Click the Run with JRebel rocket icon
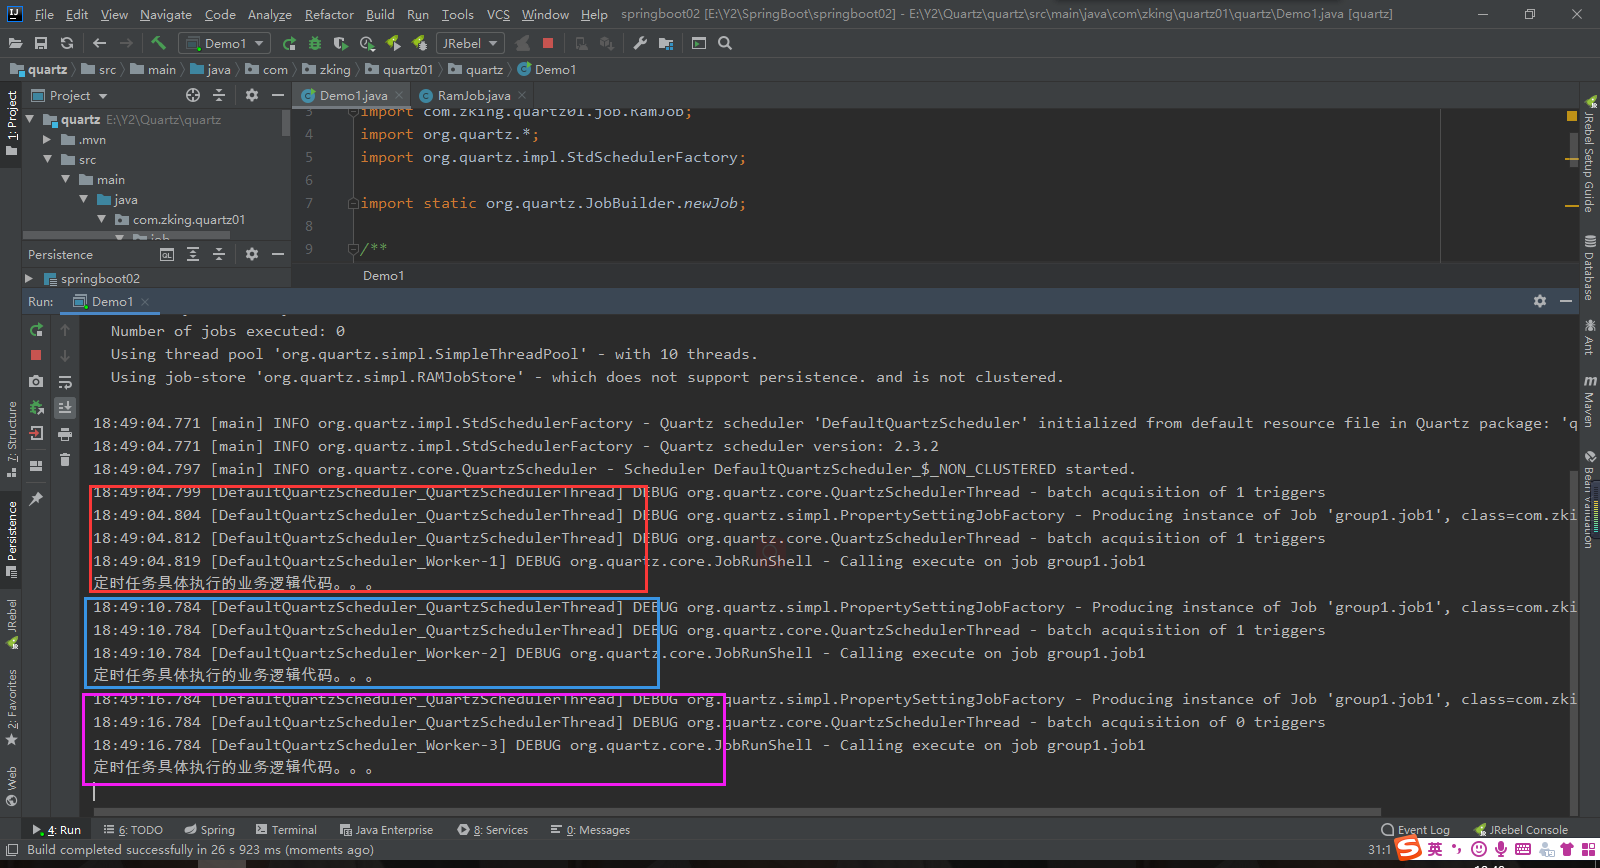The image size is (1600, 868). point(393,43)
